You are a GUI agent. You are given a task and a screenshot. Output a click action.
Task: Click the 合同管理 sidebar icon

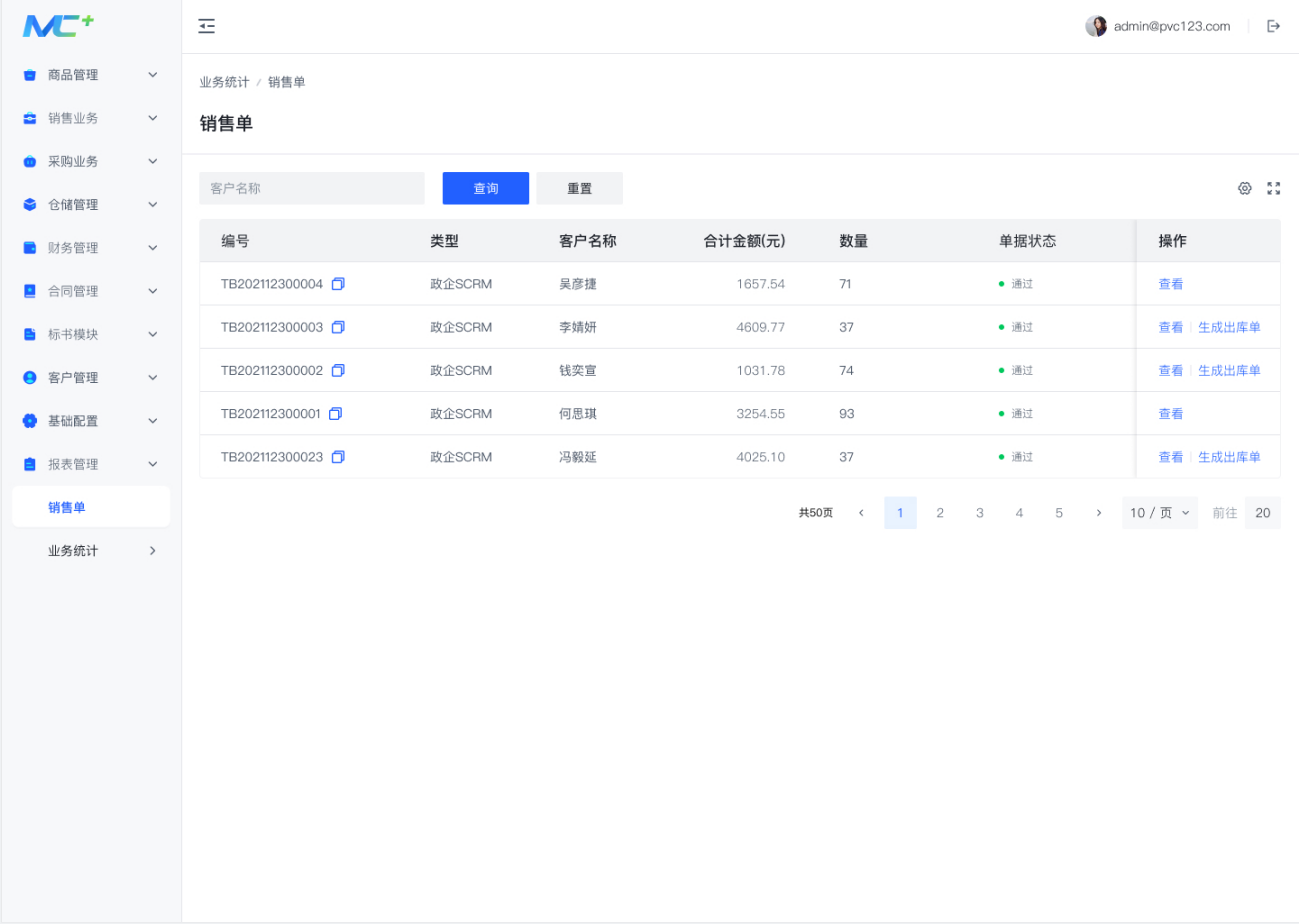30,291
